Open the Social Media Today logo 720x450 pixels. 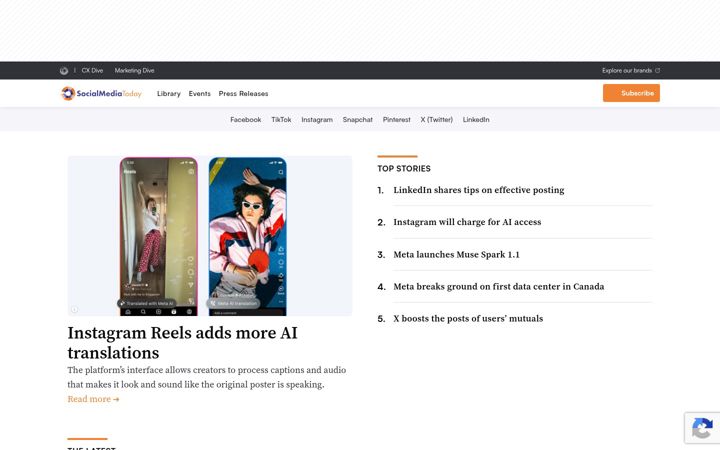[x=101, y=93]
